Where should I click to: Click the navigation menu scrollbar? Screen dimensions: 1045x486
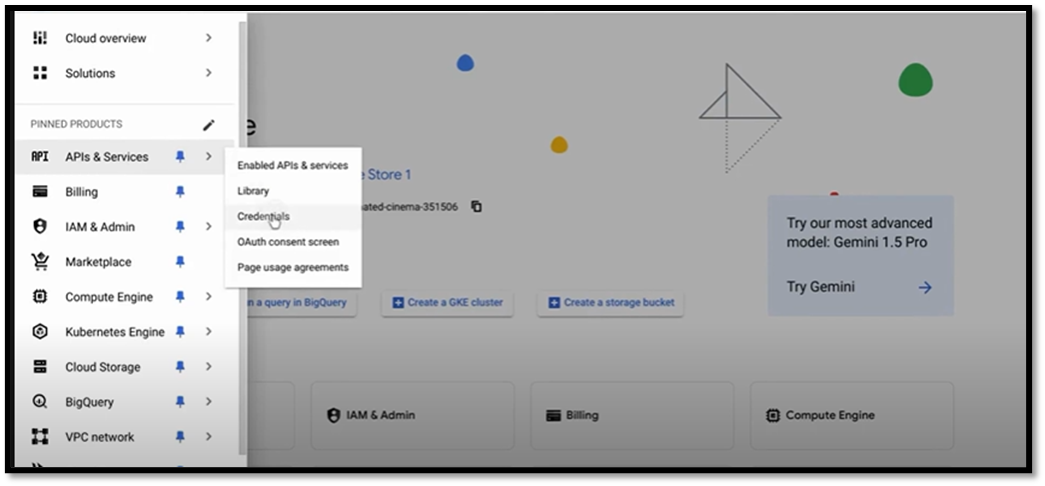[243, 237]
